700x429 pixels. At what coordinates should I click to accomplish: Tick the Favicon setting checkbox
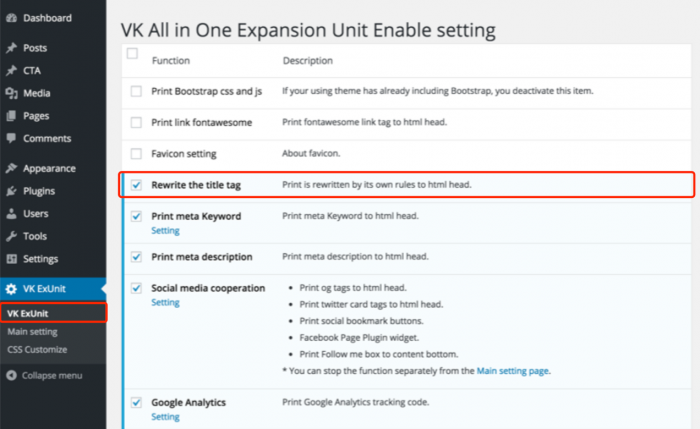point(136,154)
